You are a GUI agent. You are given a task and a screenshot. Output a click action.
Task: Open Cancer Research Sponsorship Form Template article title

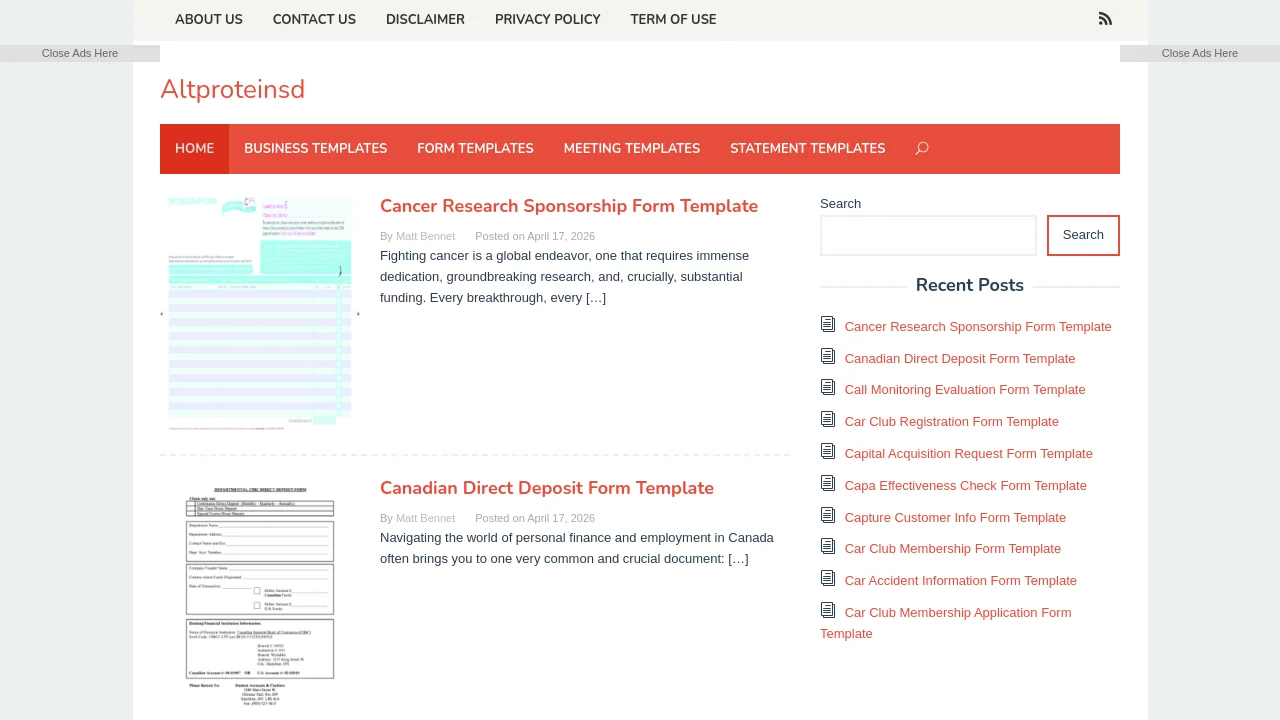point(569,206)
